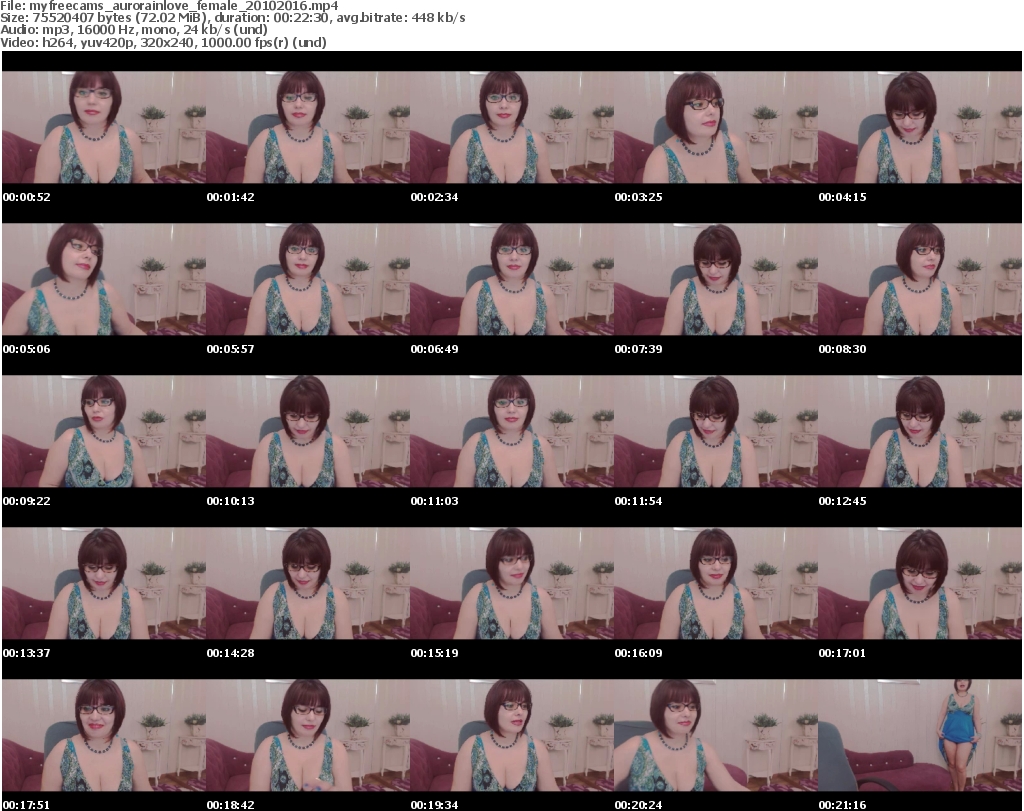Click the thumbnail frame at 00:10:13
This screenshot has height=811, width=1024.
pyautogui.click(x=308, y=431)
